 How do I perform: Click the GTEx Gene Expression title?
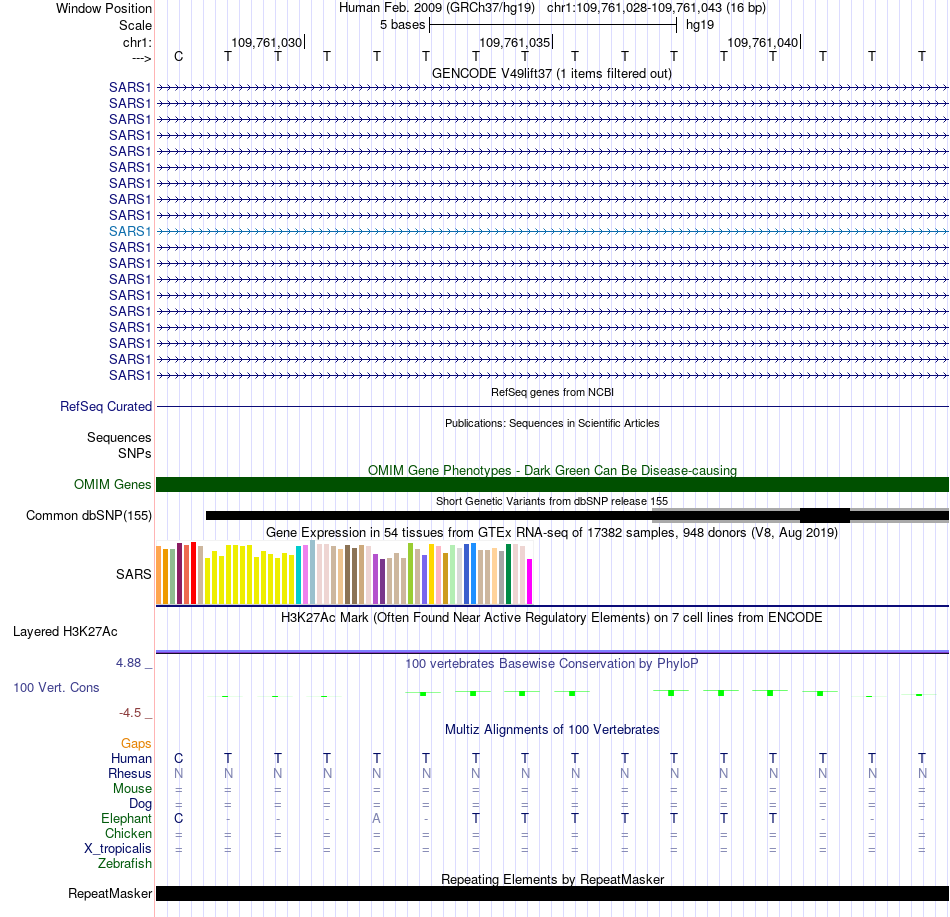click(x=552, y=533)
